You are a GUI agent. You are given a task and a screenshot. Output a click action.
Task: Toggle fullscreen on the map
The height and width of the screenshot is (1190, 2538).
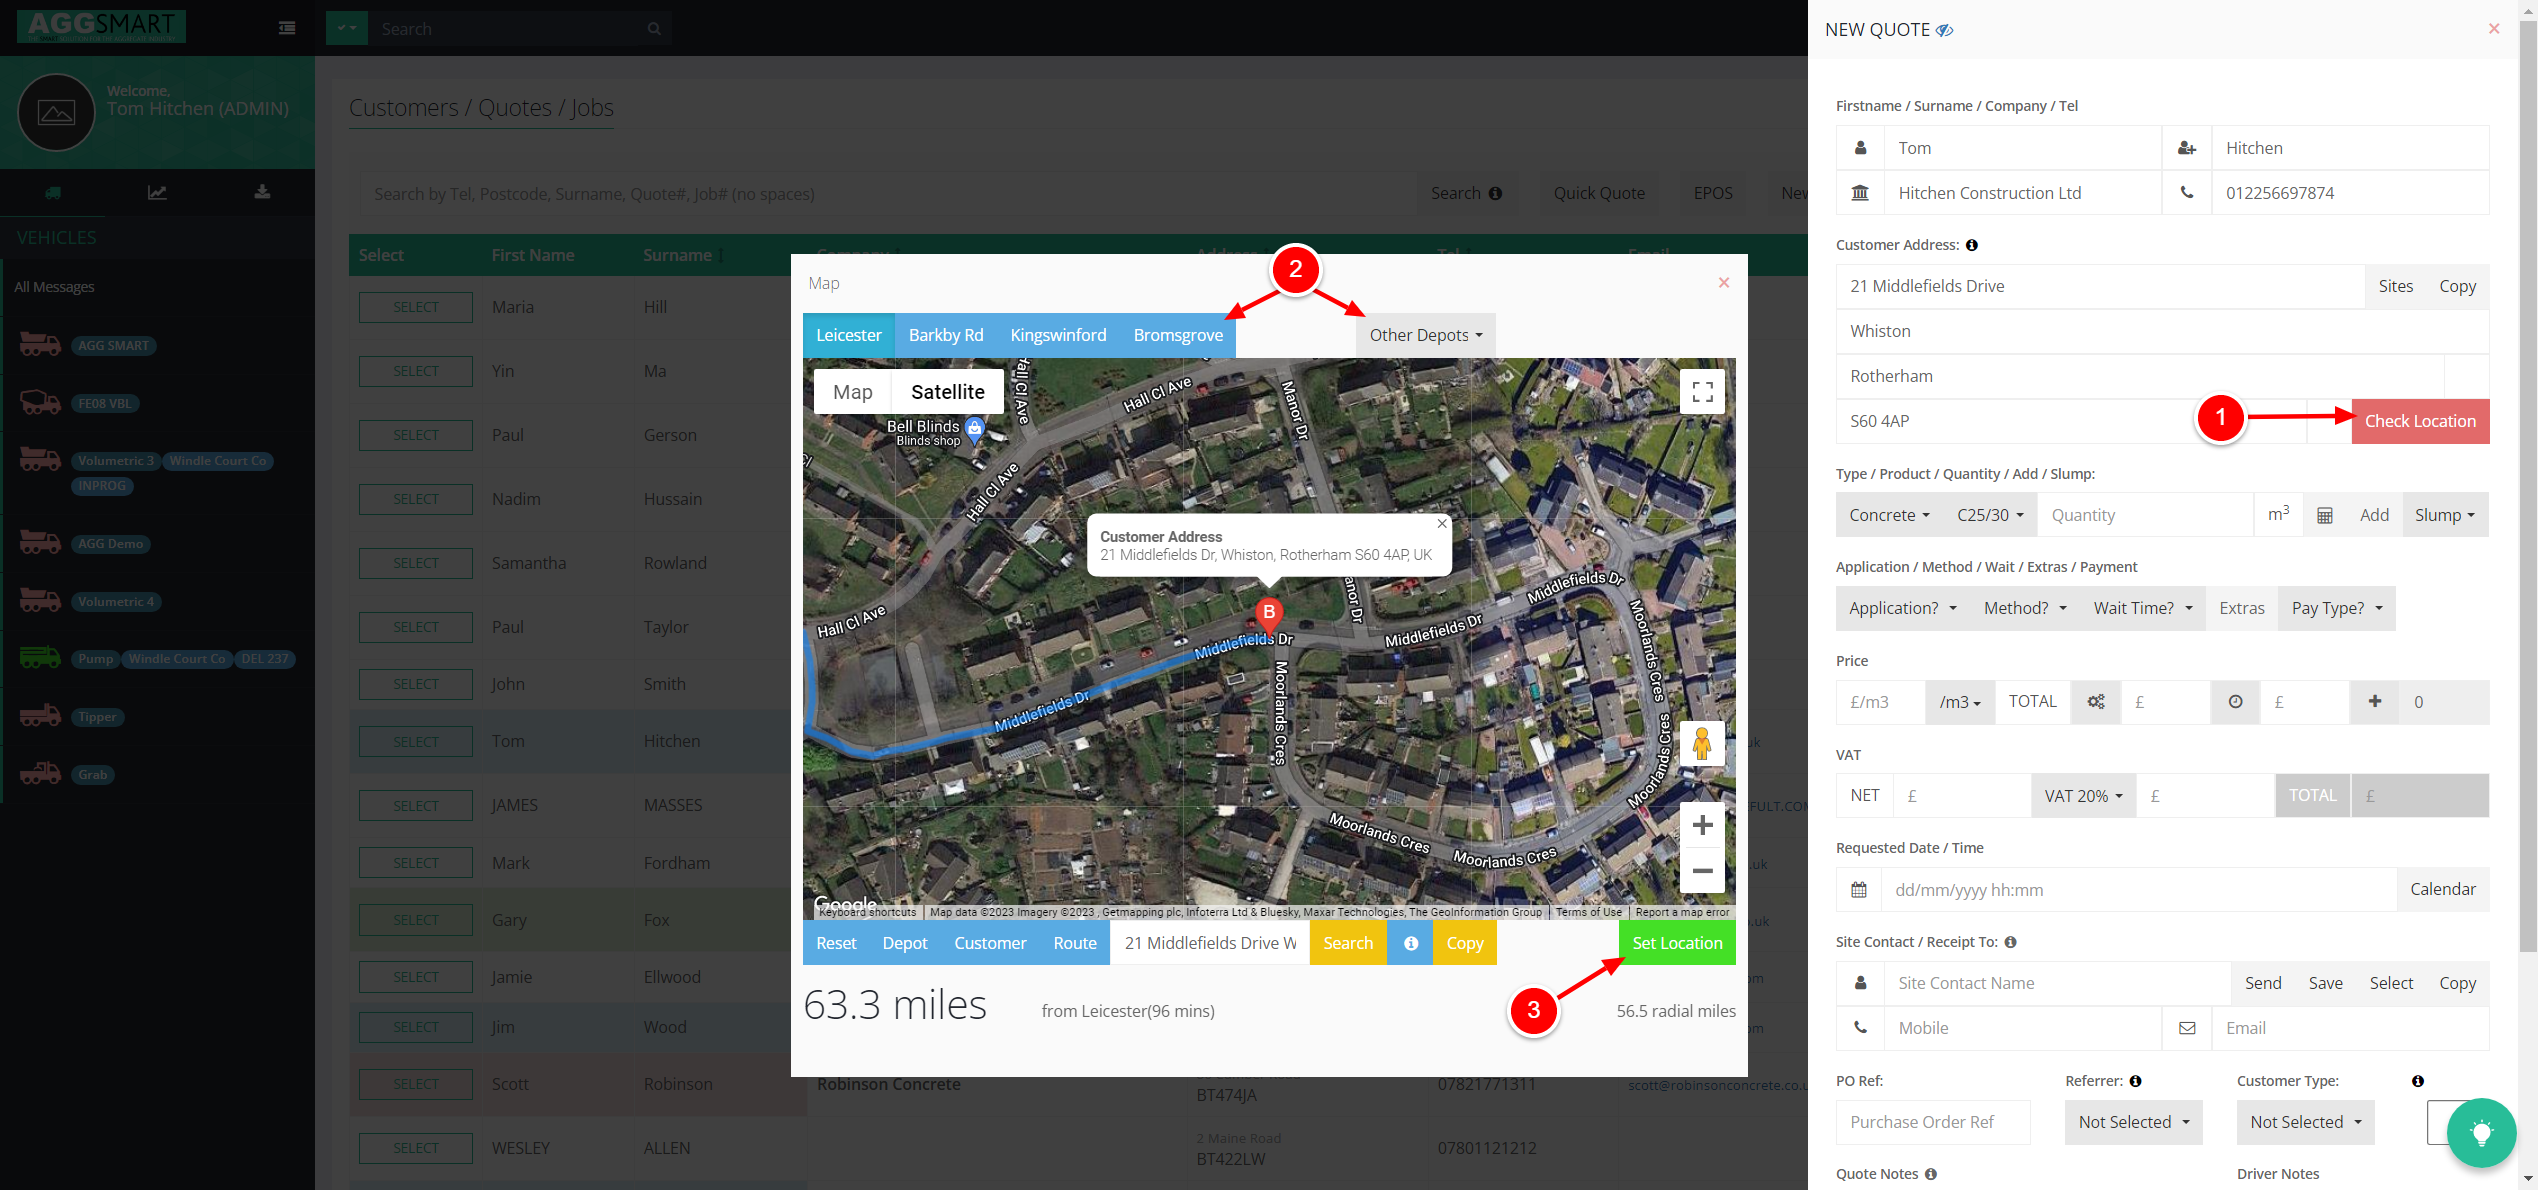point(1702,392)
